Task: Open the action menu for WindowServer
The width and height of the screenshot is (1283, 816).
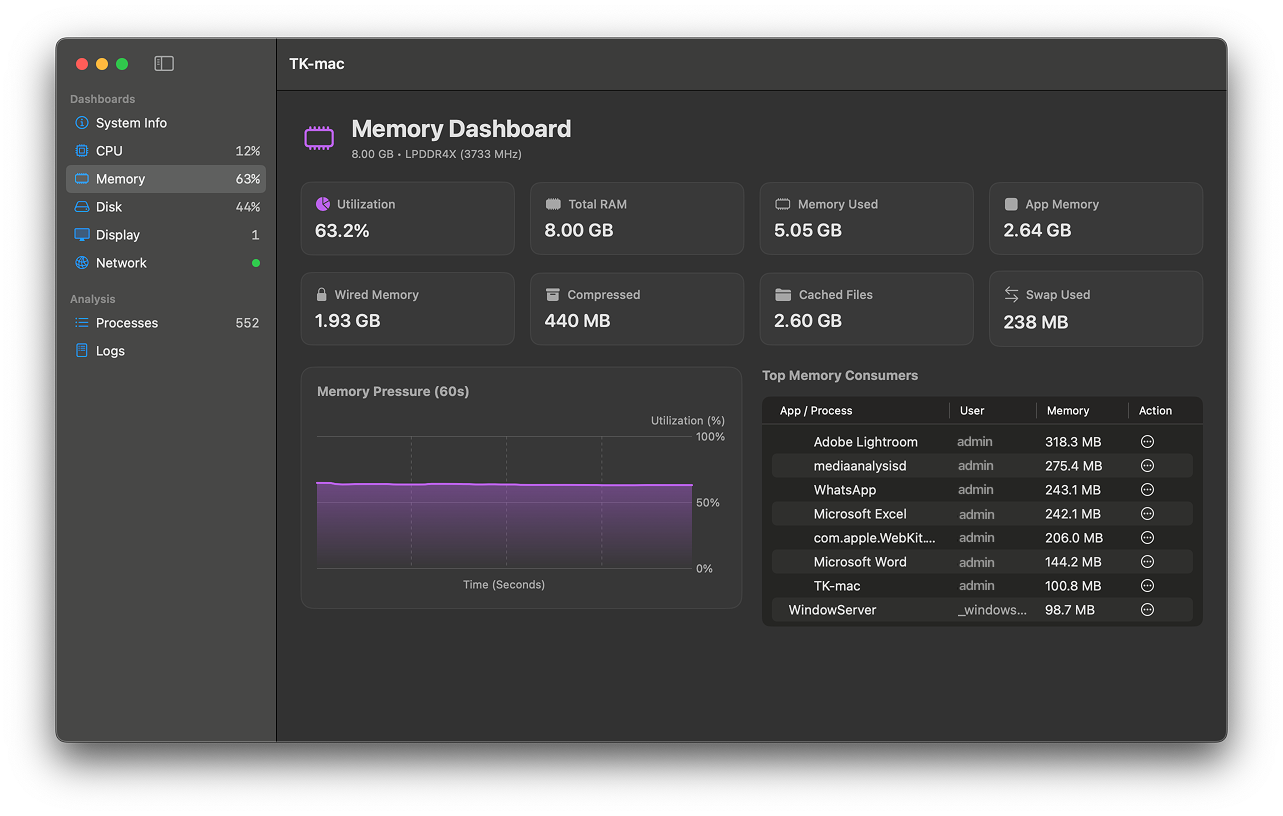Action: 1147,609
